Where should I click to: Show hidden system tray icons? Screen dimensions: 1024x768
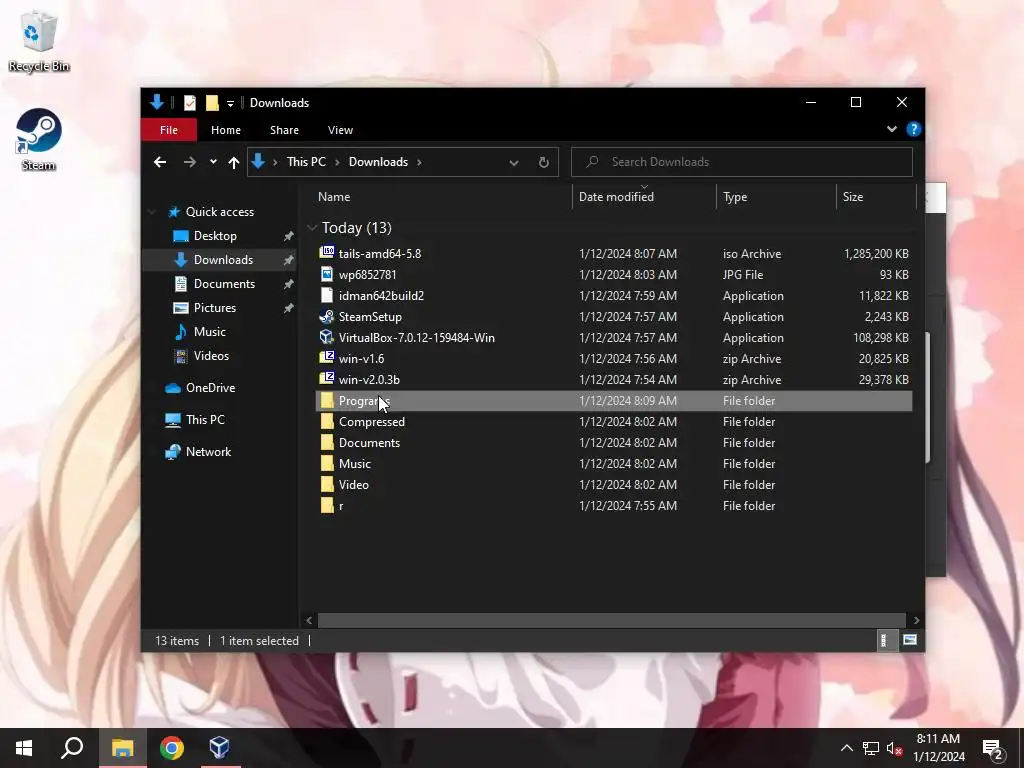click(846, 748)
